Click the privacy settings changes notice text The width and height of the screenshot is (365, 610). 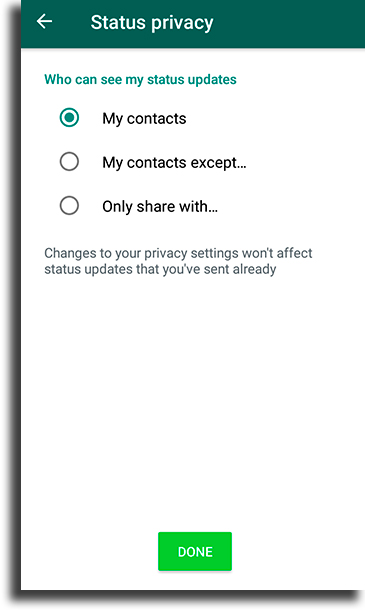178,261
